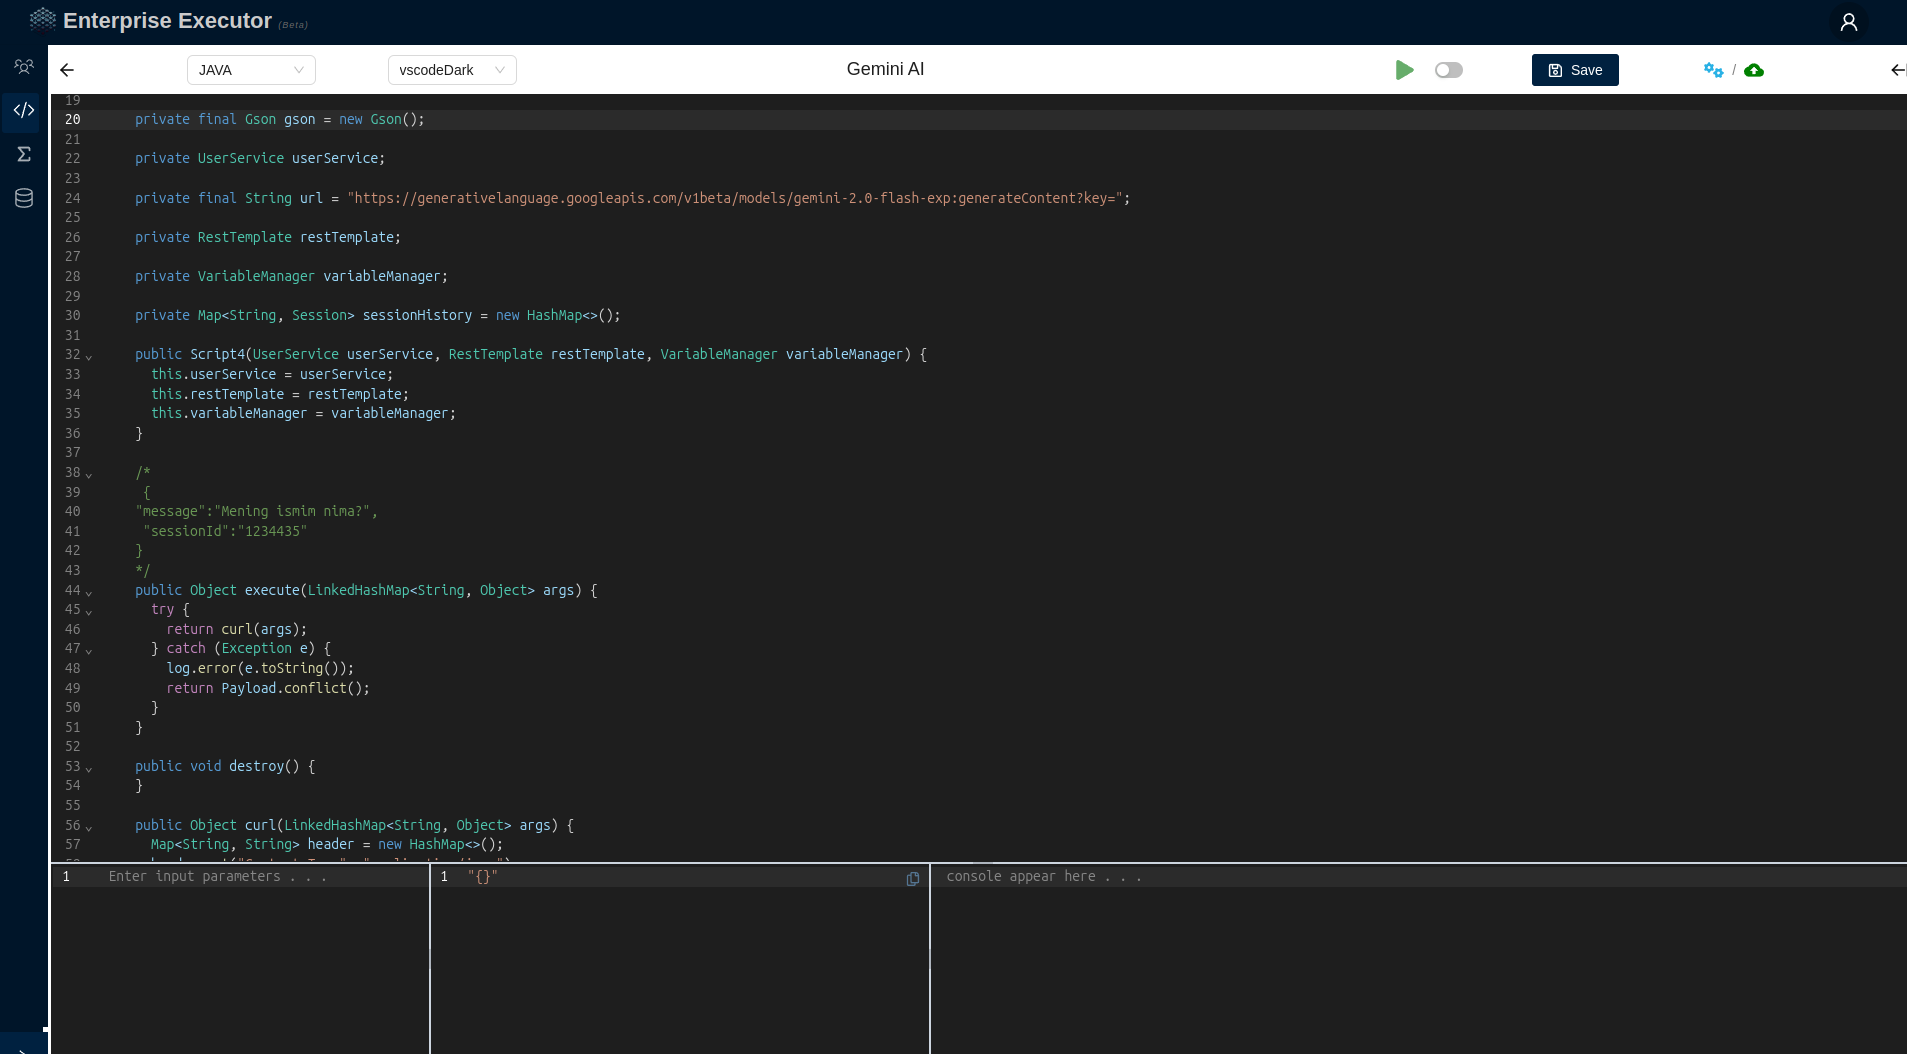Screen dimensions: 1907x1054
Task: Open the database sidebar icon
Action: (x=24, y=198)
